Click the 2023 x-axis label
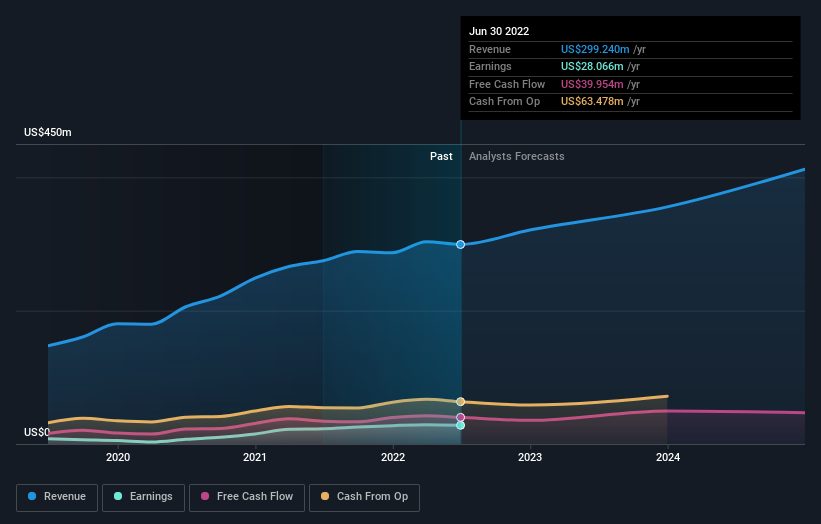Viewport: 821px width, 524px height. [x=530, y=457]
